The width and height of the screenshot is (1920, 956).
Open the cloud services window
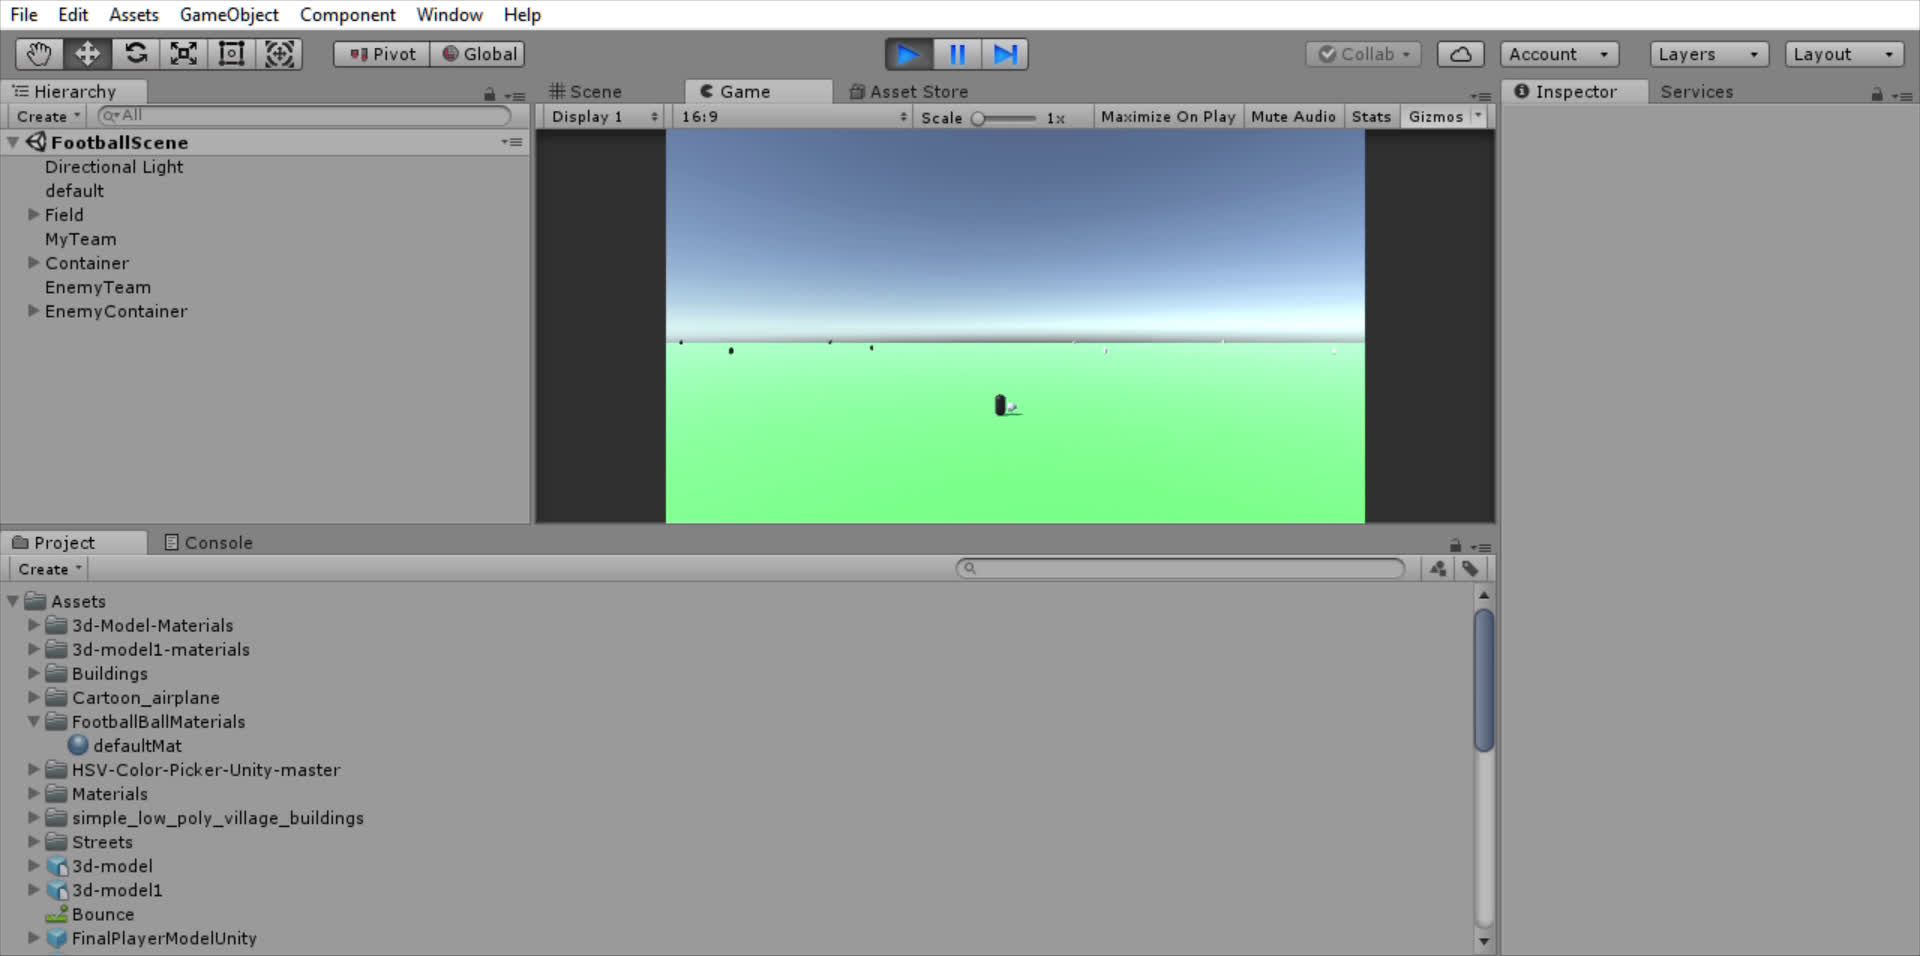[1461, 54]
